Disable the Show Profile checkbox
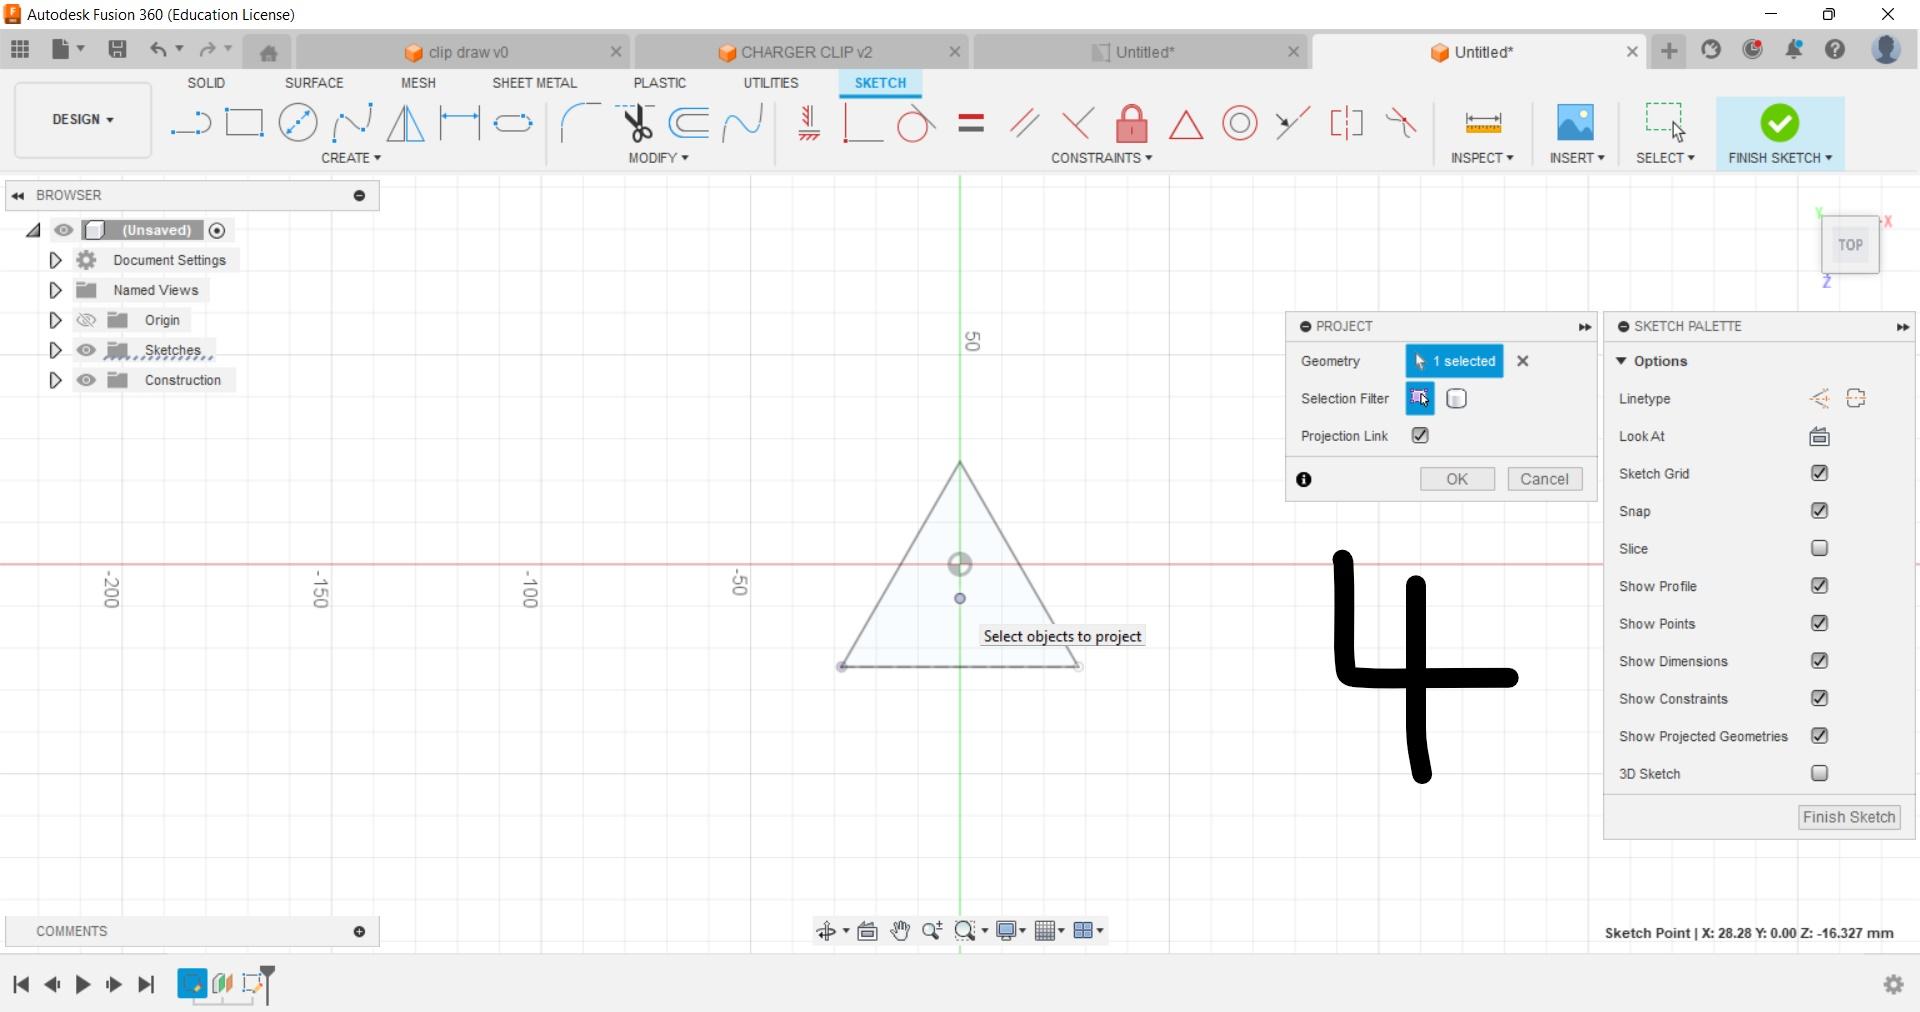 (x=1819, y=586)
